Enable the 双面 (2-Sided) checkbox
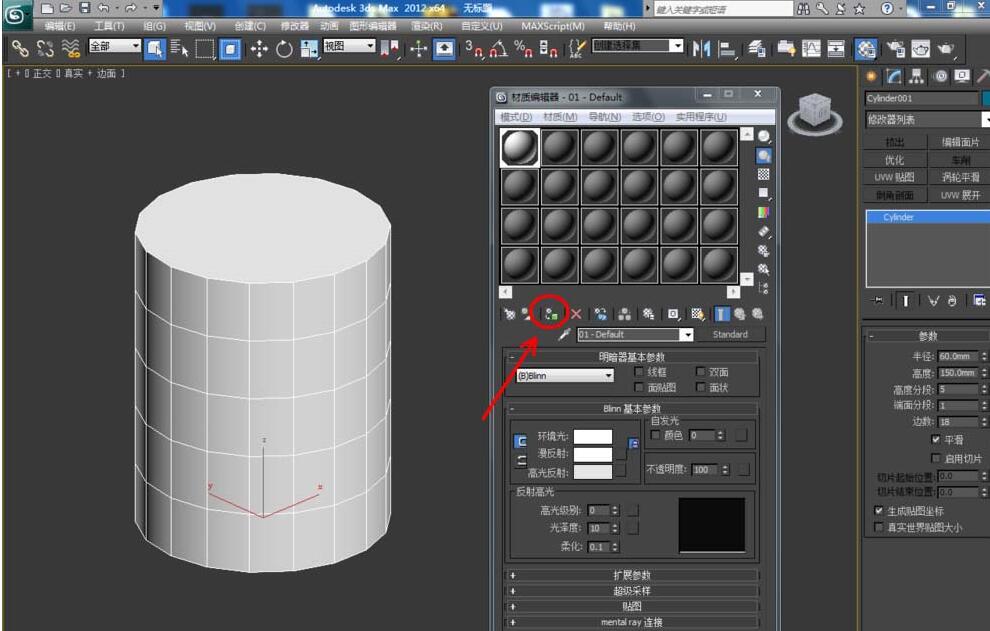The image size is (990, 631). [700, 371]
